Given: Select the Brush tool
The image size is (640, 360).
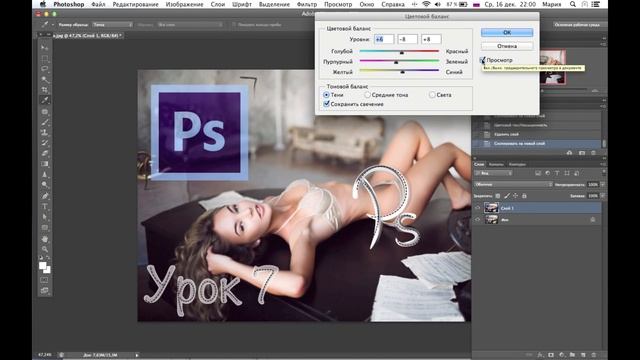Looking at the screenshot, I should click(44, 122).
